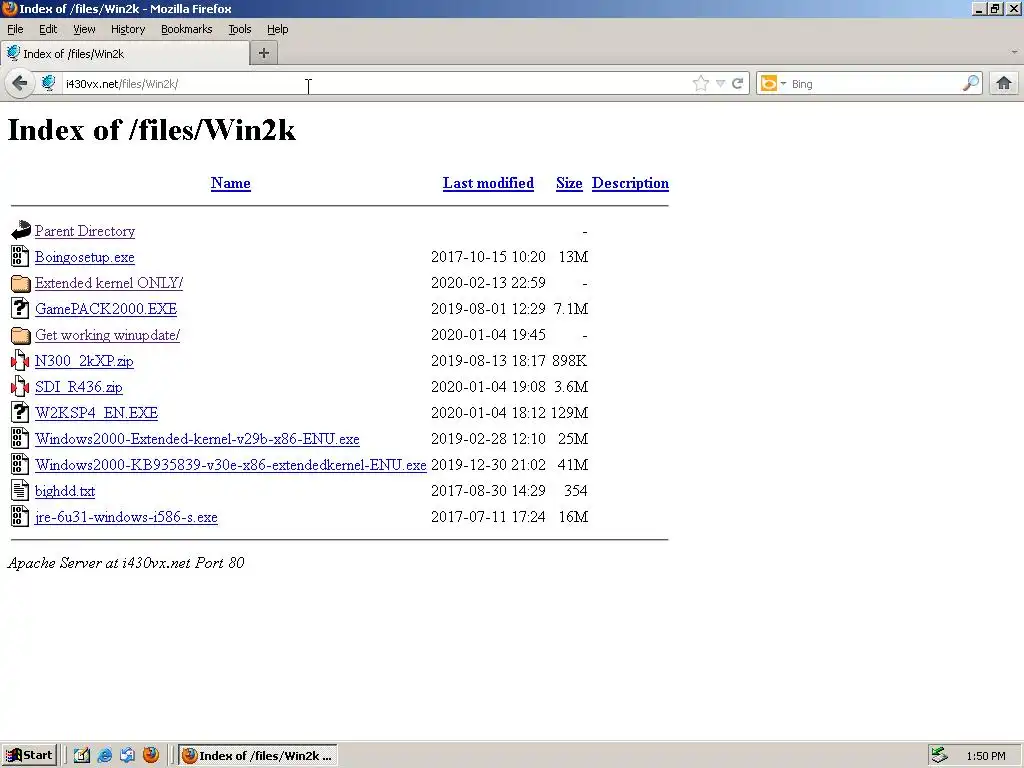1024x768 pixels.
Task: Click binary icon beside Extended-kernel-v29b exe
Action: (x=20, y=438)
